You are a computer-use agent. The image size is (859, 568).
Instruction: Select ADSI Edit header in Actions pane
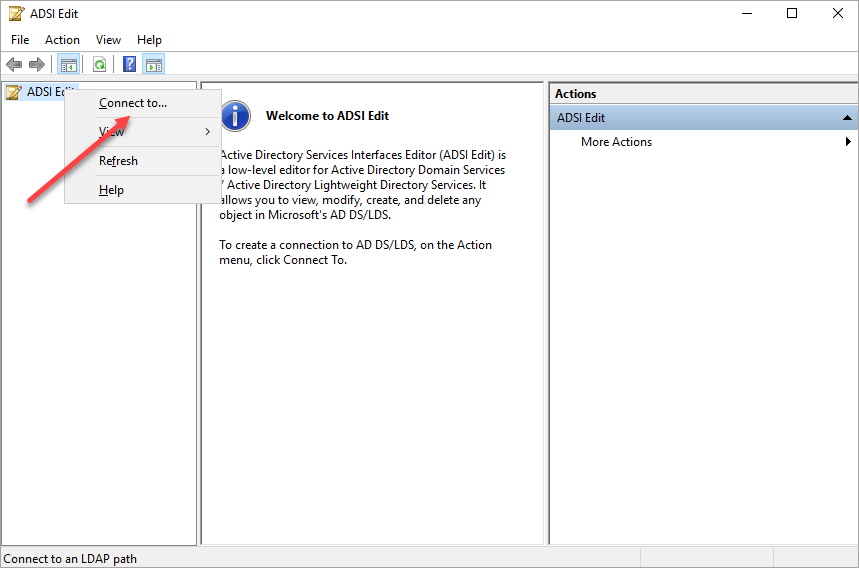pyautogui.click(x=703, y=118)
